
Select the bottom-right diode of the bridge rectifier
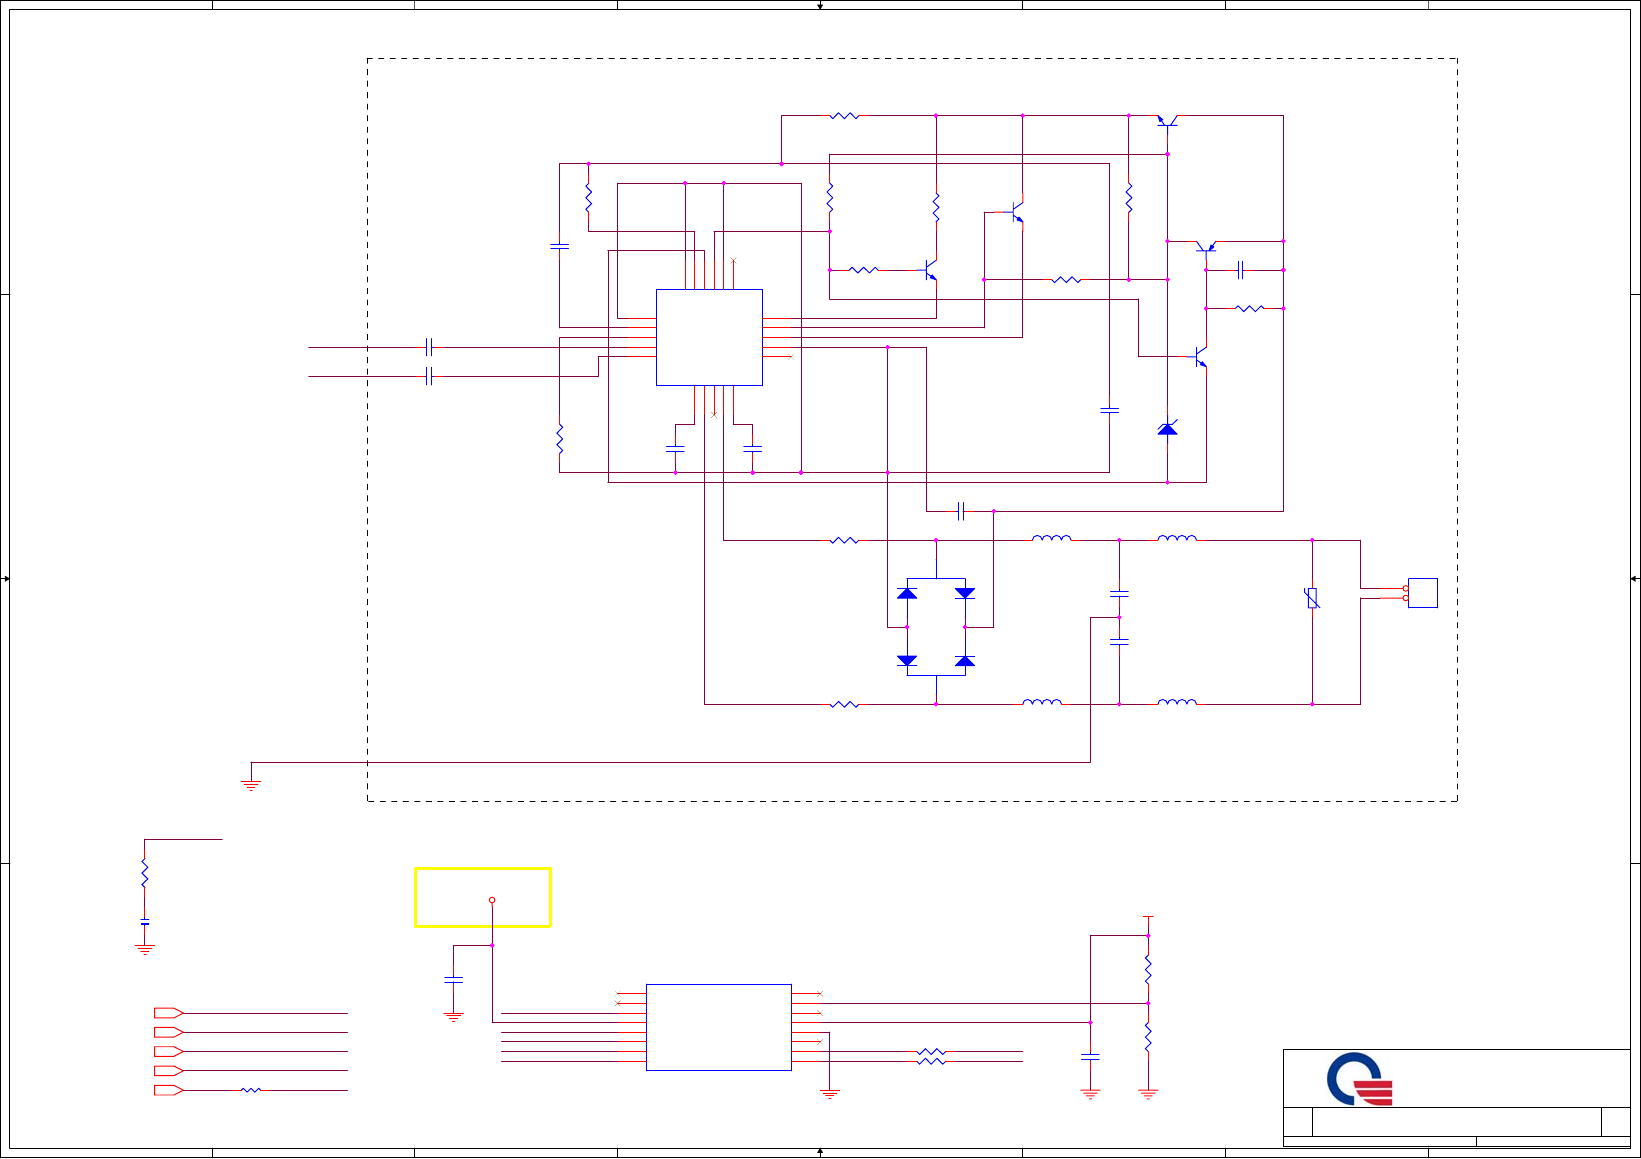pos(965,661)
